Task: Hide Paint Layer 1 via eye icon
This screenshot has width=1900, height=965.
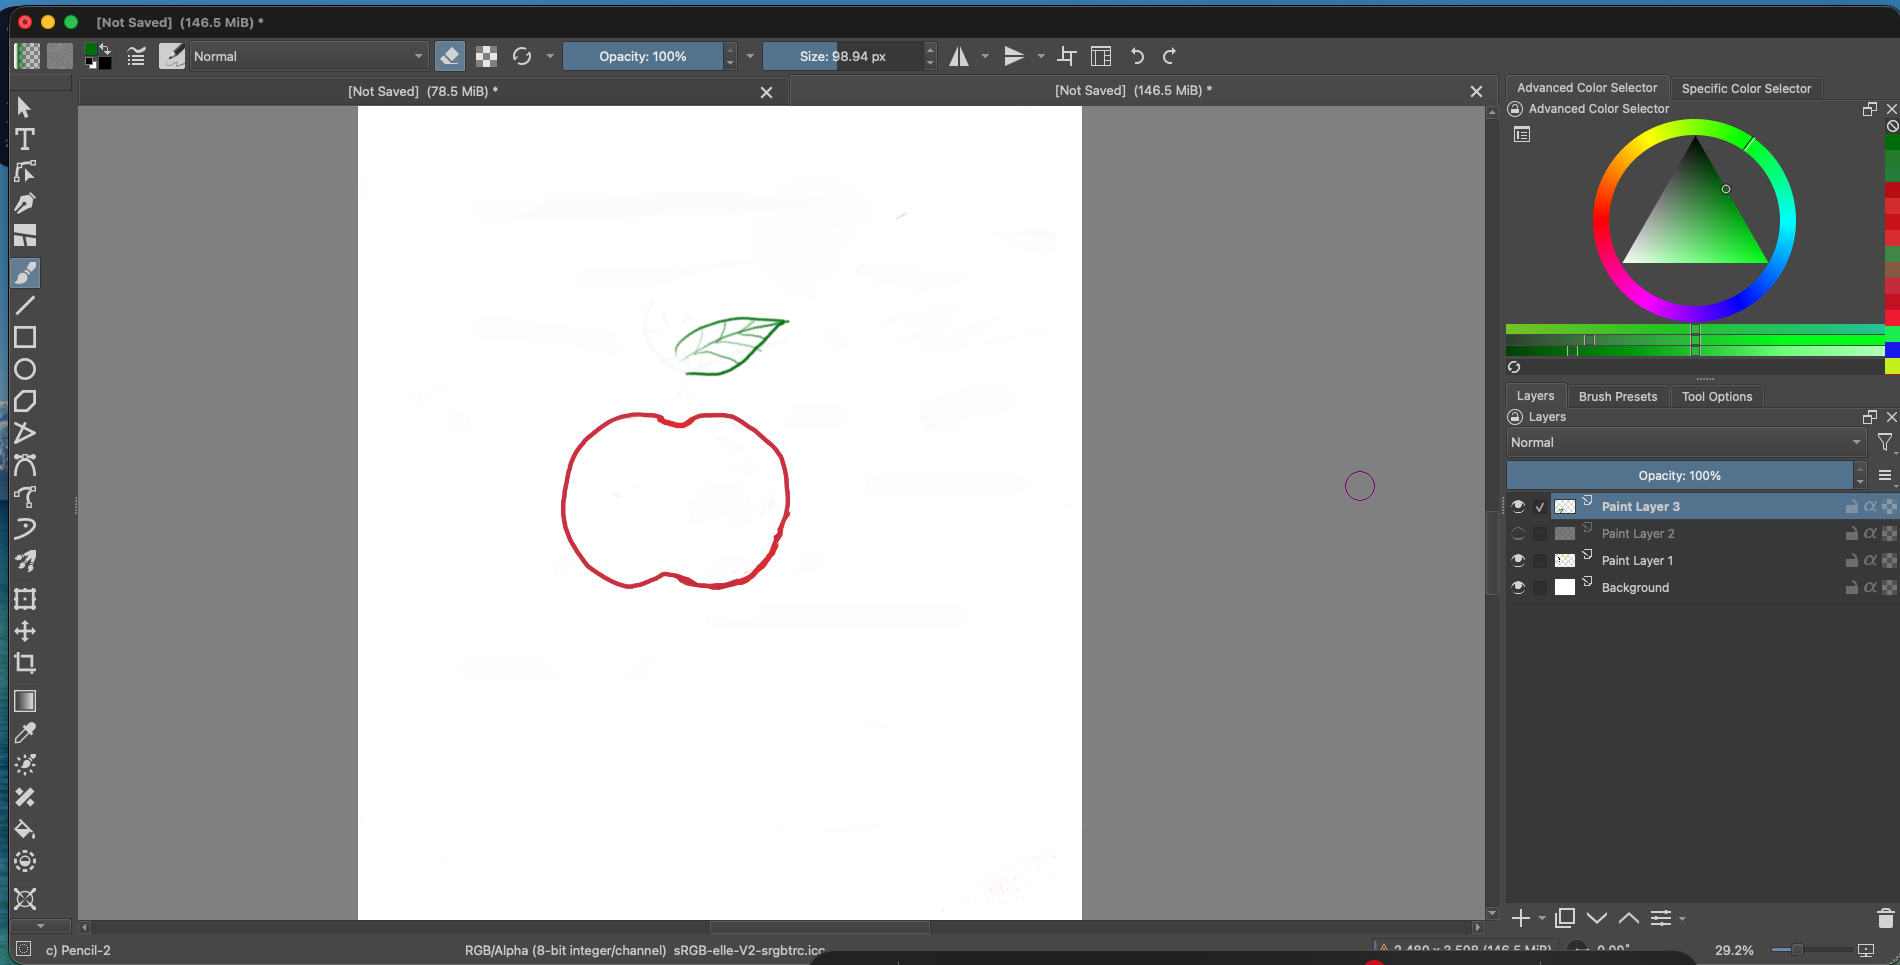Action: (1518, 560)
